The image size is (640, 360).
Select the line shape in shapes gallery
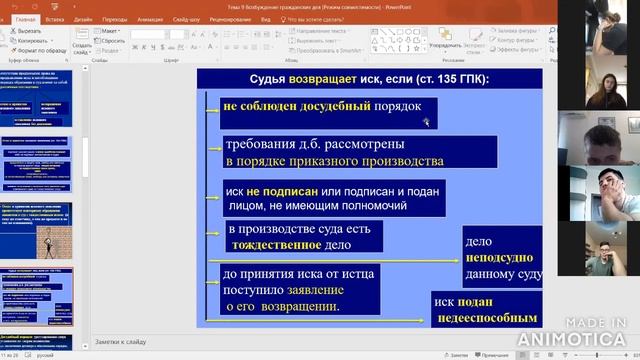tap(383, 31)
